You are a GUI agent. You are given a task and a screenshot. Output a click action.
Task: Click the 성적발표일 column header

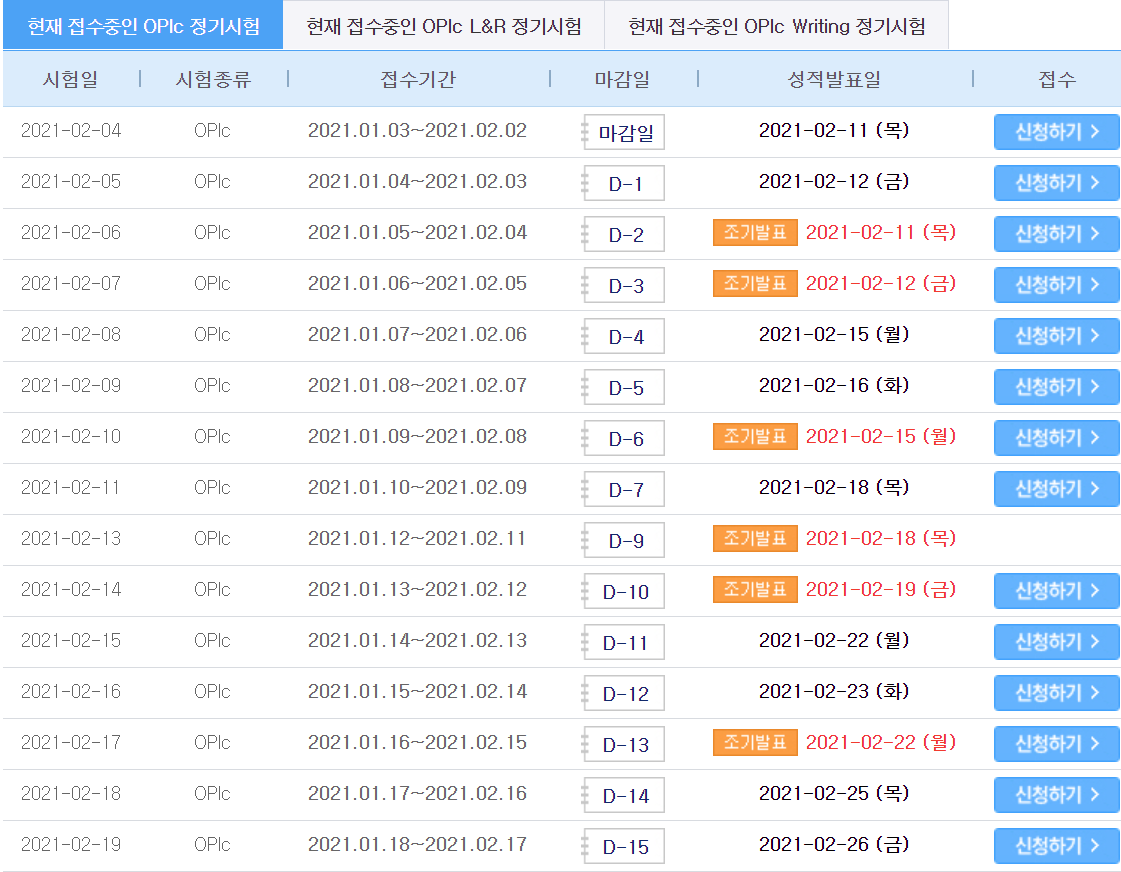[x=834, y=79]
